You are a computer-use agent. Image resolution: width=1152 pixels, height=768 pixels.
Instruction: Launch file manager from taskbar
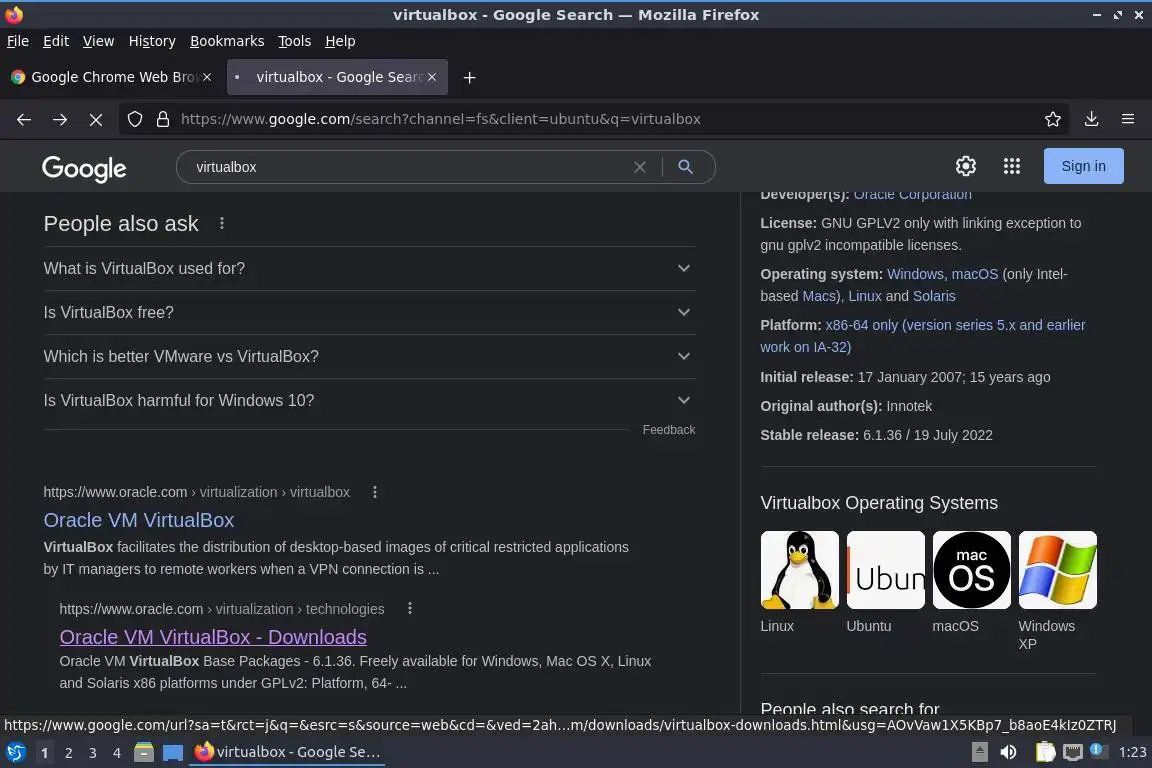pos(144,752)
